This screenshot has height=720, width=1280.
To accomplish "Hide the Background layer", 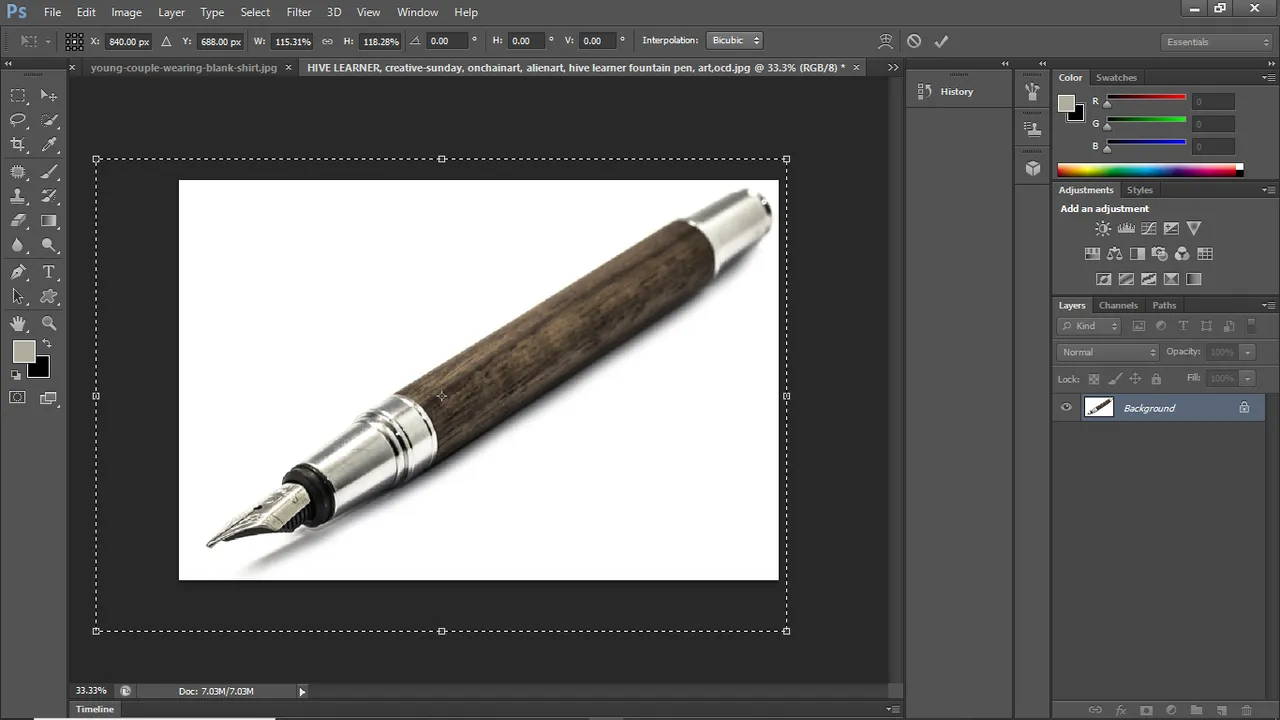I will (x=1066, y=407).
